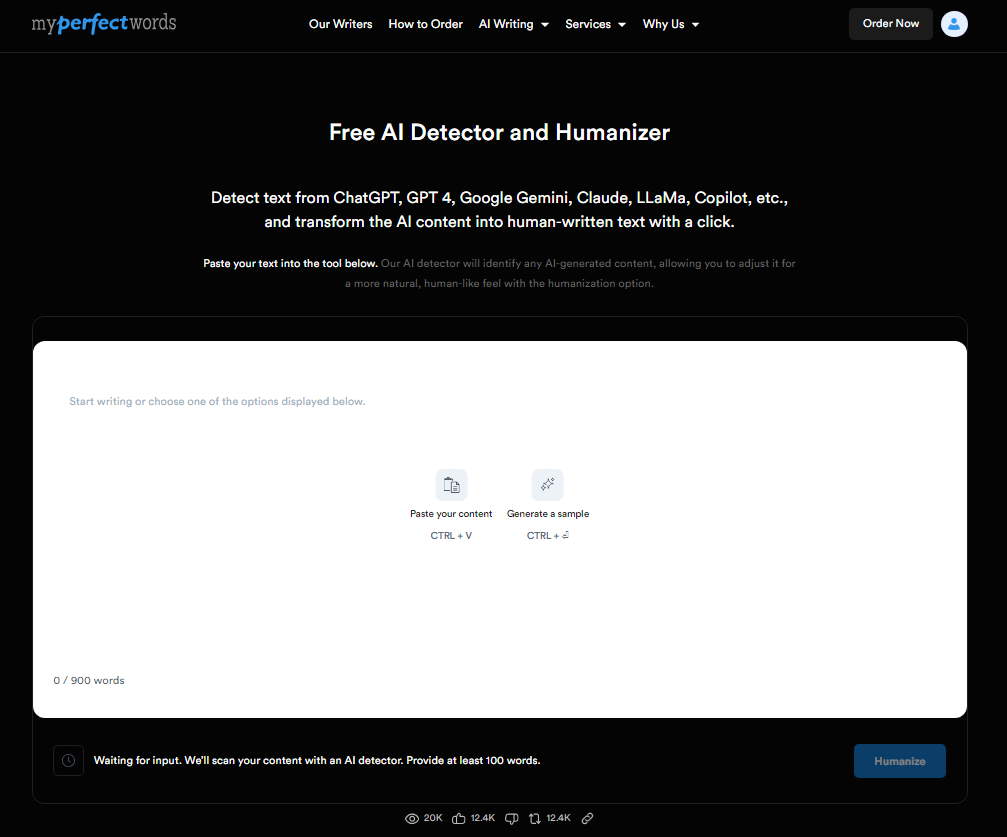Click the Waiting for input status message
The height and width of the screenshot is (837, 1007).
(x=317, y=761)
